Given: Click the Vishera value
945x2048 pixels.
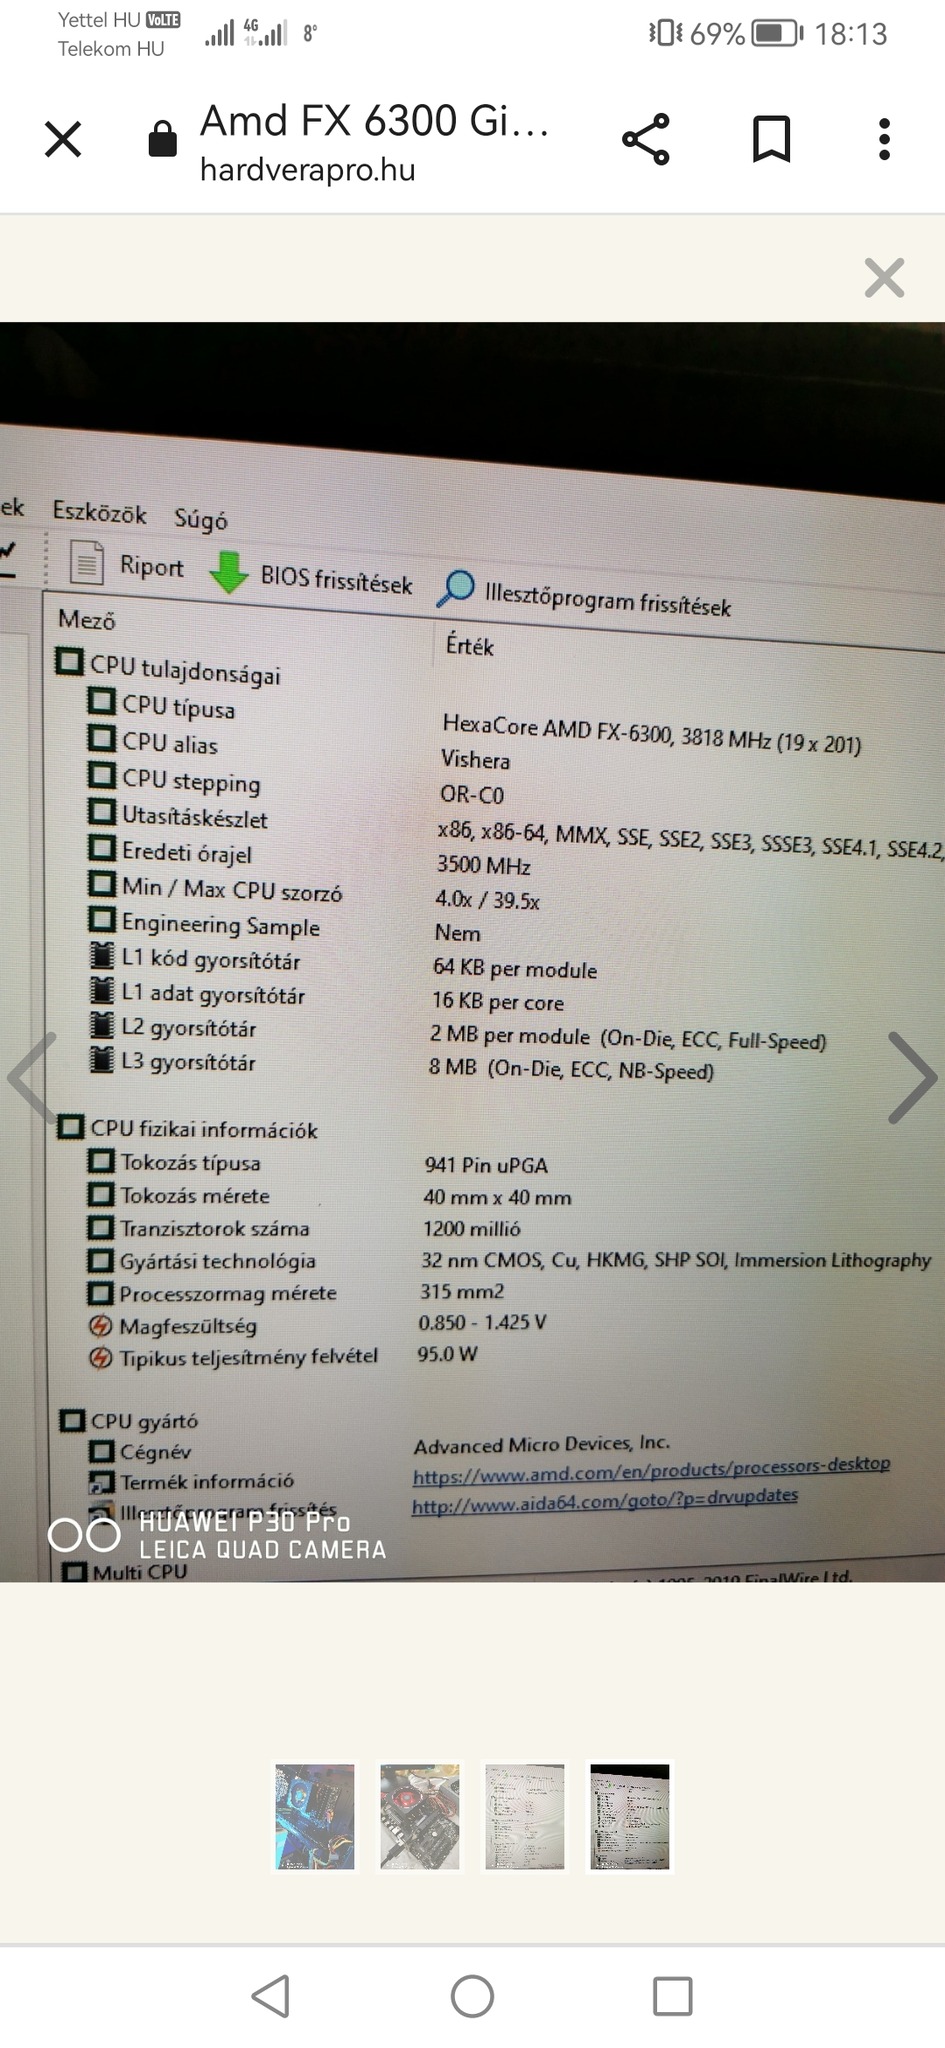Looking at the screenshot, I should tap(476, 760).
